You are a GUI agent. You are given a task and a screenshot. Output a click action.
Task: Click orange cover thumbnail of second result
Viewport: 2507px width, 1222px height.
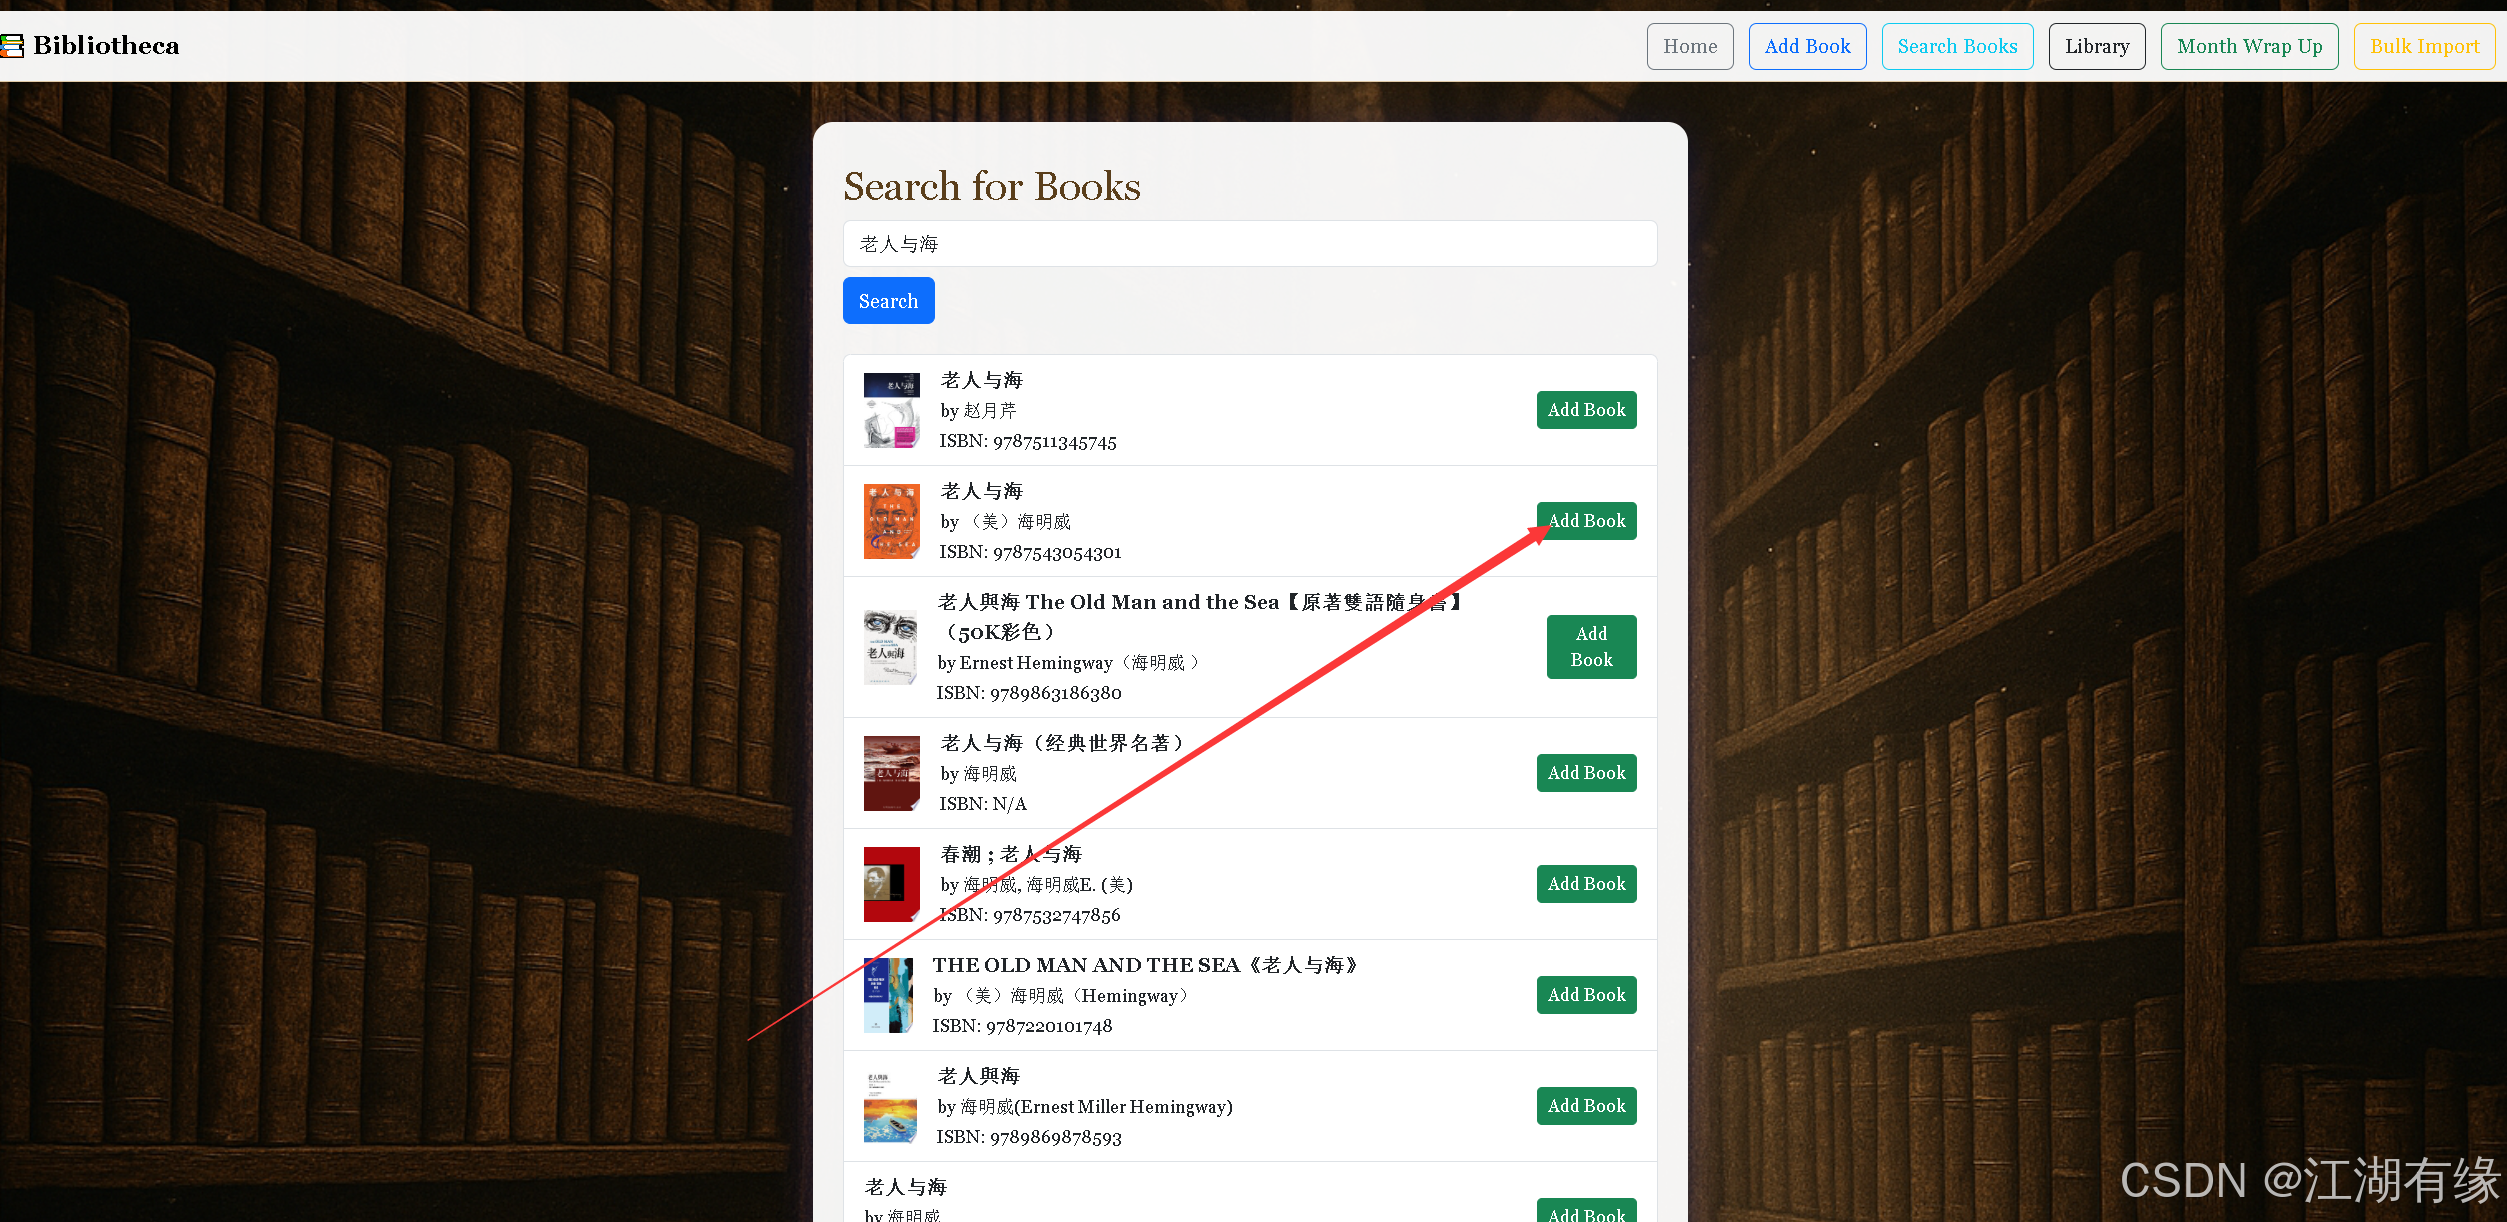pyautogui.click(x=890, y=521)
